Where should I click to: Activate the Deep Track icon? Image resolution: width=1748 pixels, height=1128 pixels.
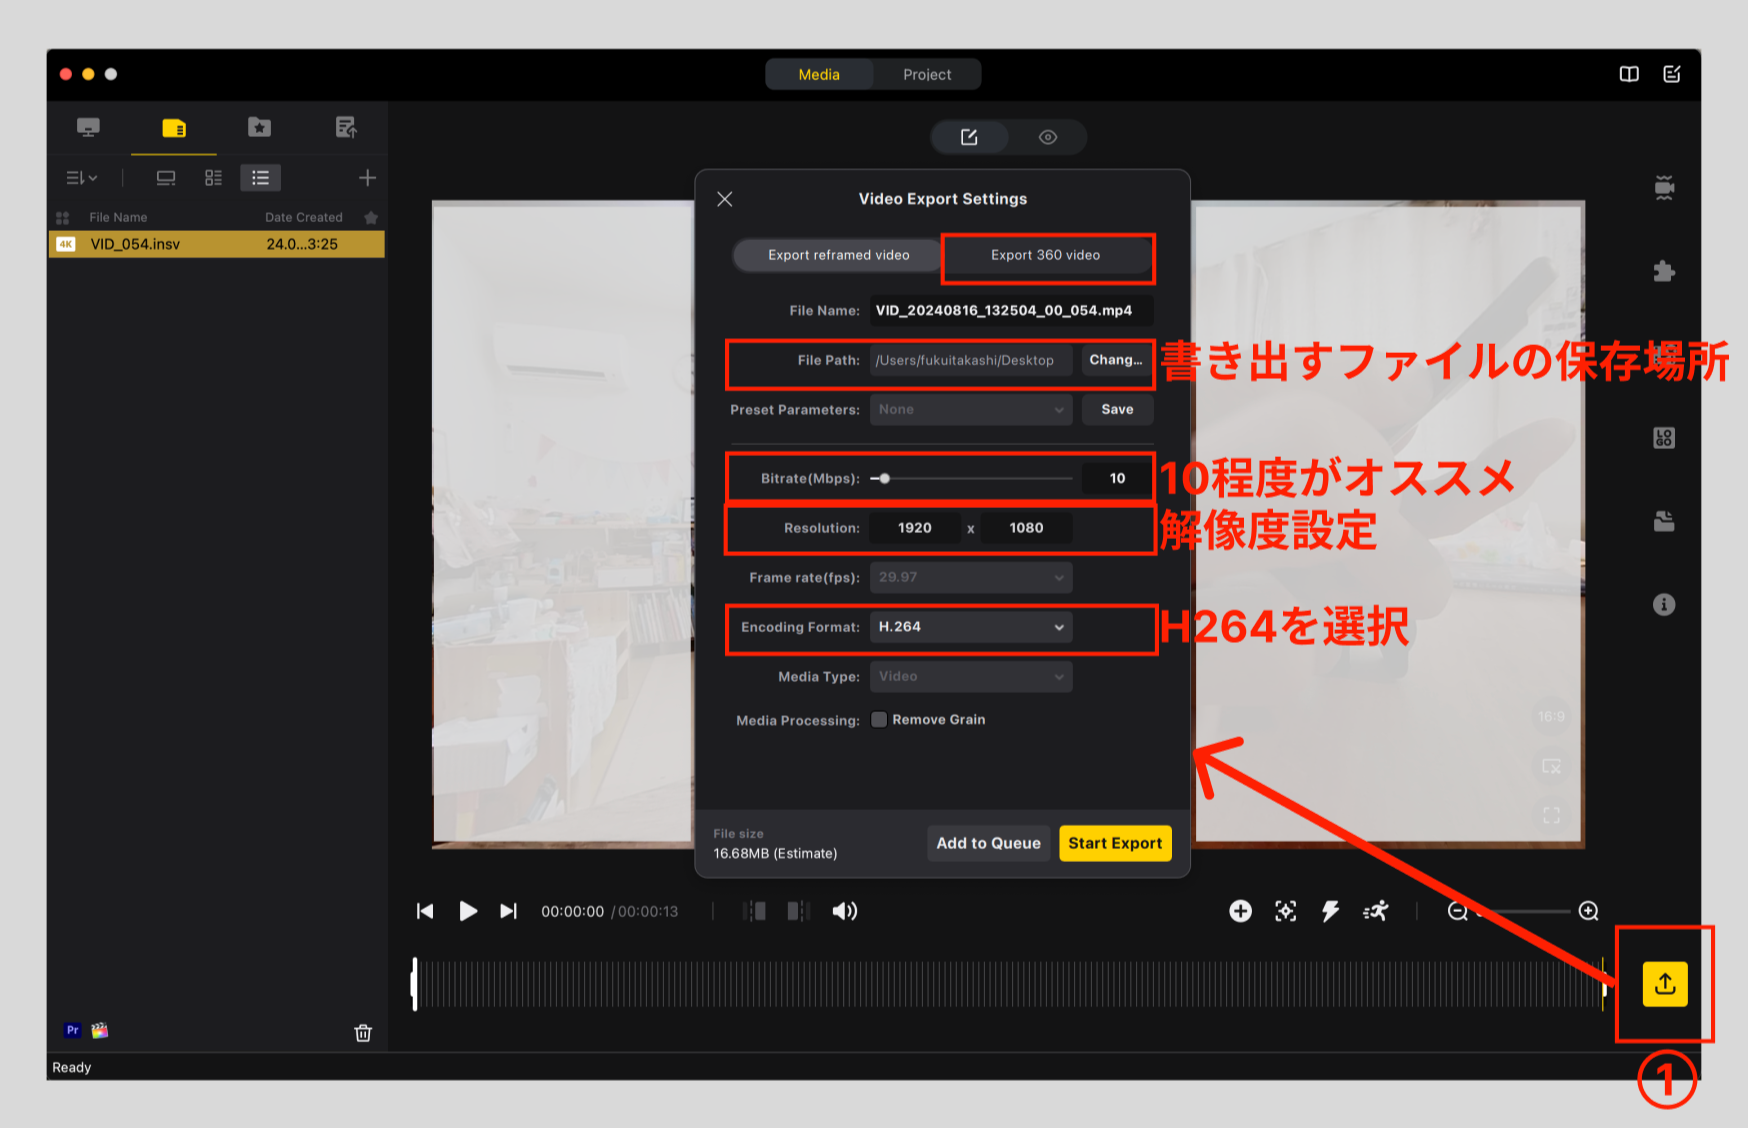click(x=1286, y=911)
